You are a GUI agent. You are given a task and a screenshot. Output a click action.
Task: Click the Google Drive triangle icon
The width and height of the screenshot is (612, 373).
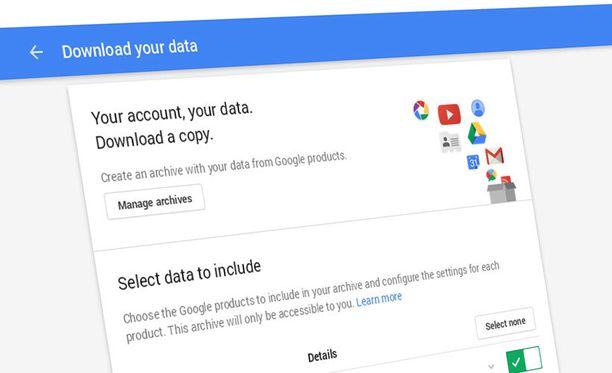coord(477,133)
